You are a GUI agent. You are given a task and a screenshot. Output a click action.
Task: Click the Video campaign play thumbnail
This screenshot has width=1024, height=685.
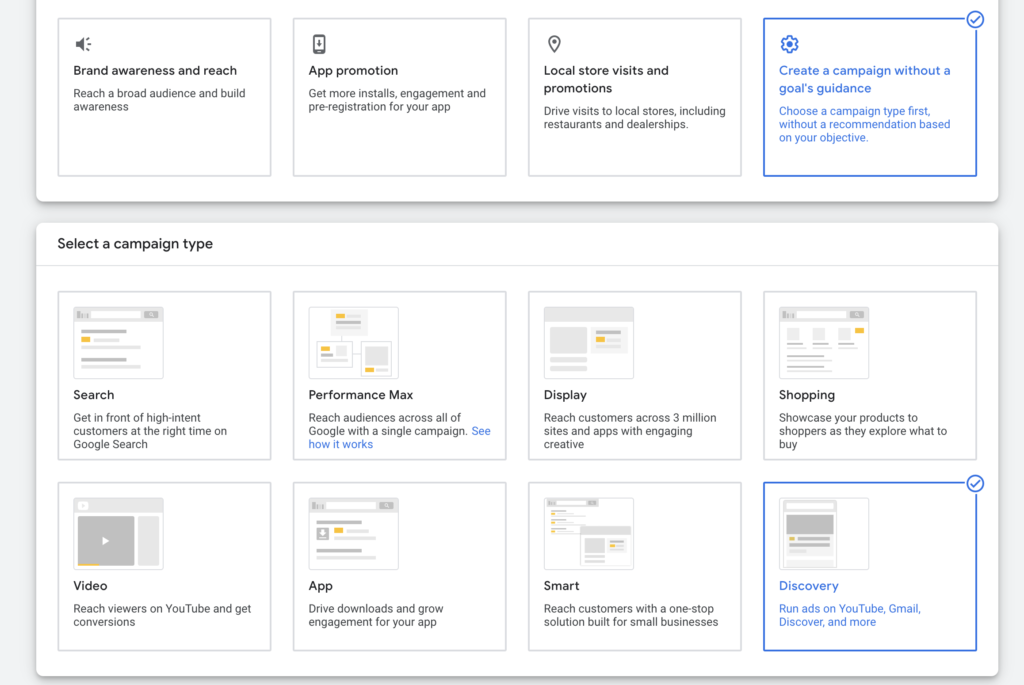tap(118, 534)
